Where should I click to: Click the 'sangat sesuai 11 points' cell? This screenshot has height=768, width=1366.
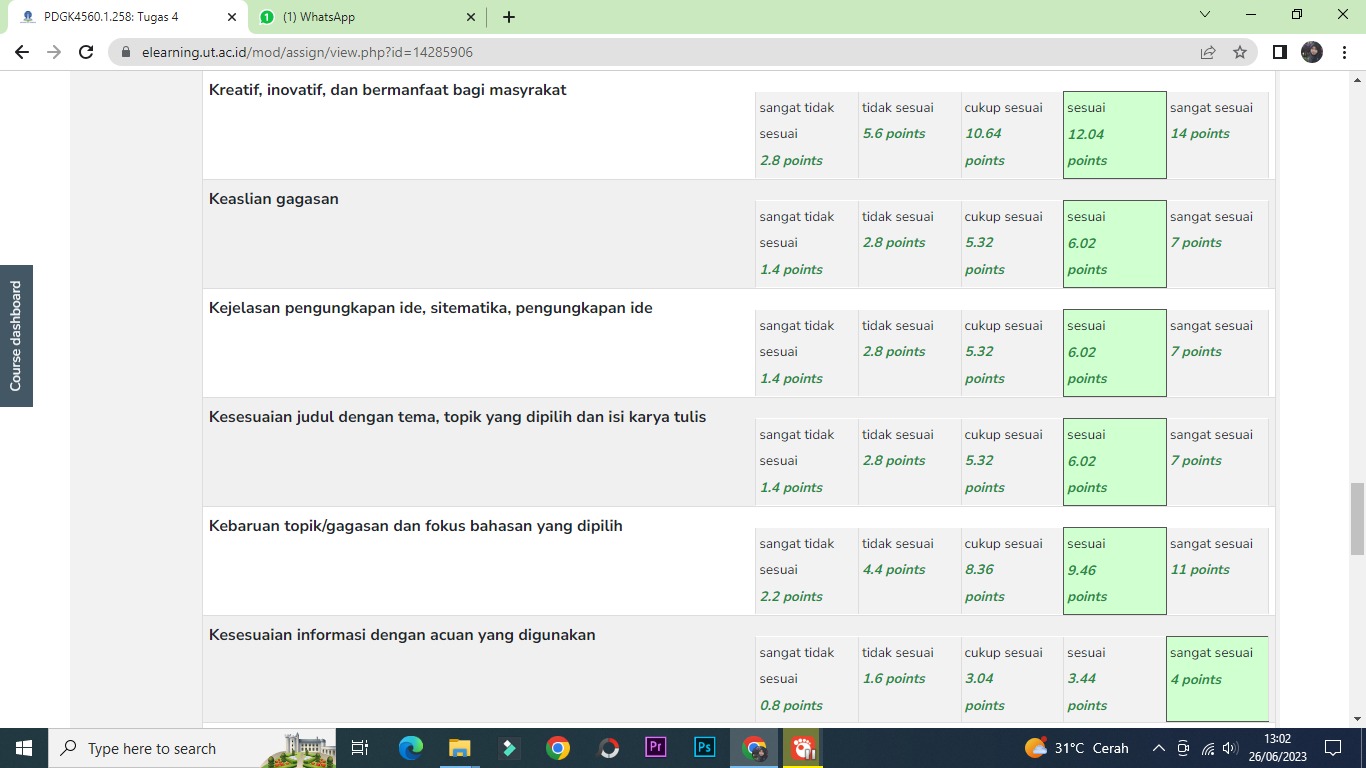click(x=1217, y=571)
